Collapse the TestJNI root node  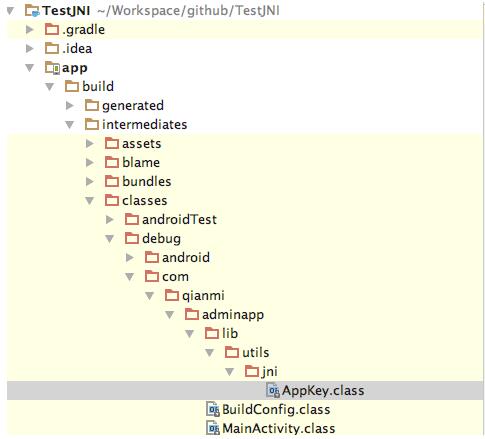pos(10,11)
